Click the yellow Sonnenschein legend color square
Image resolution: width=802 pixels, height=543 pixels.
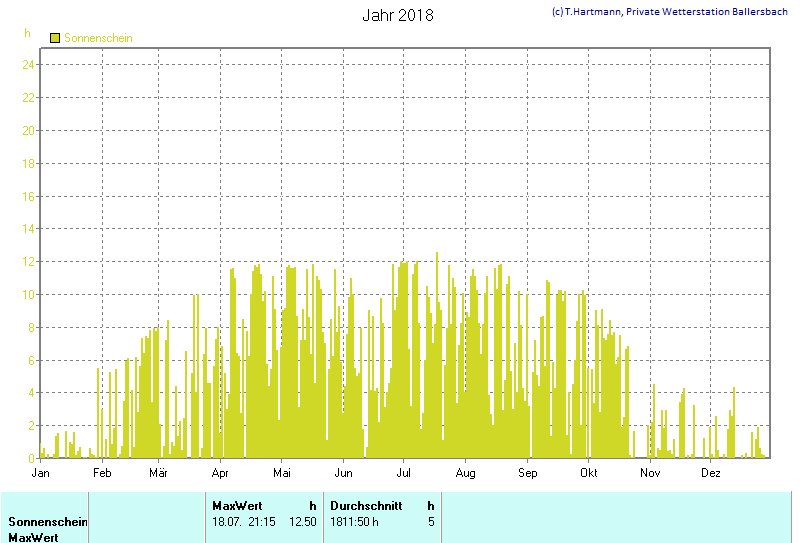pos(55,38)
